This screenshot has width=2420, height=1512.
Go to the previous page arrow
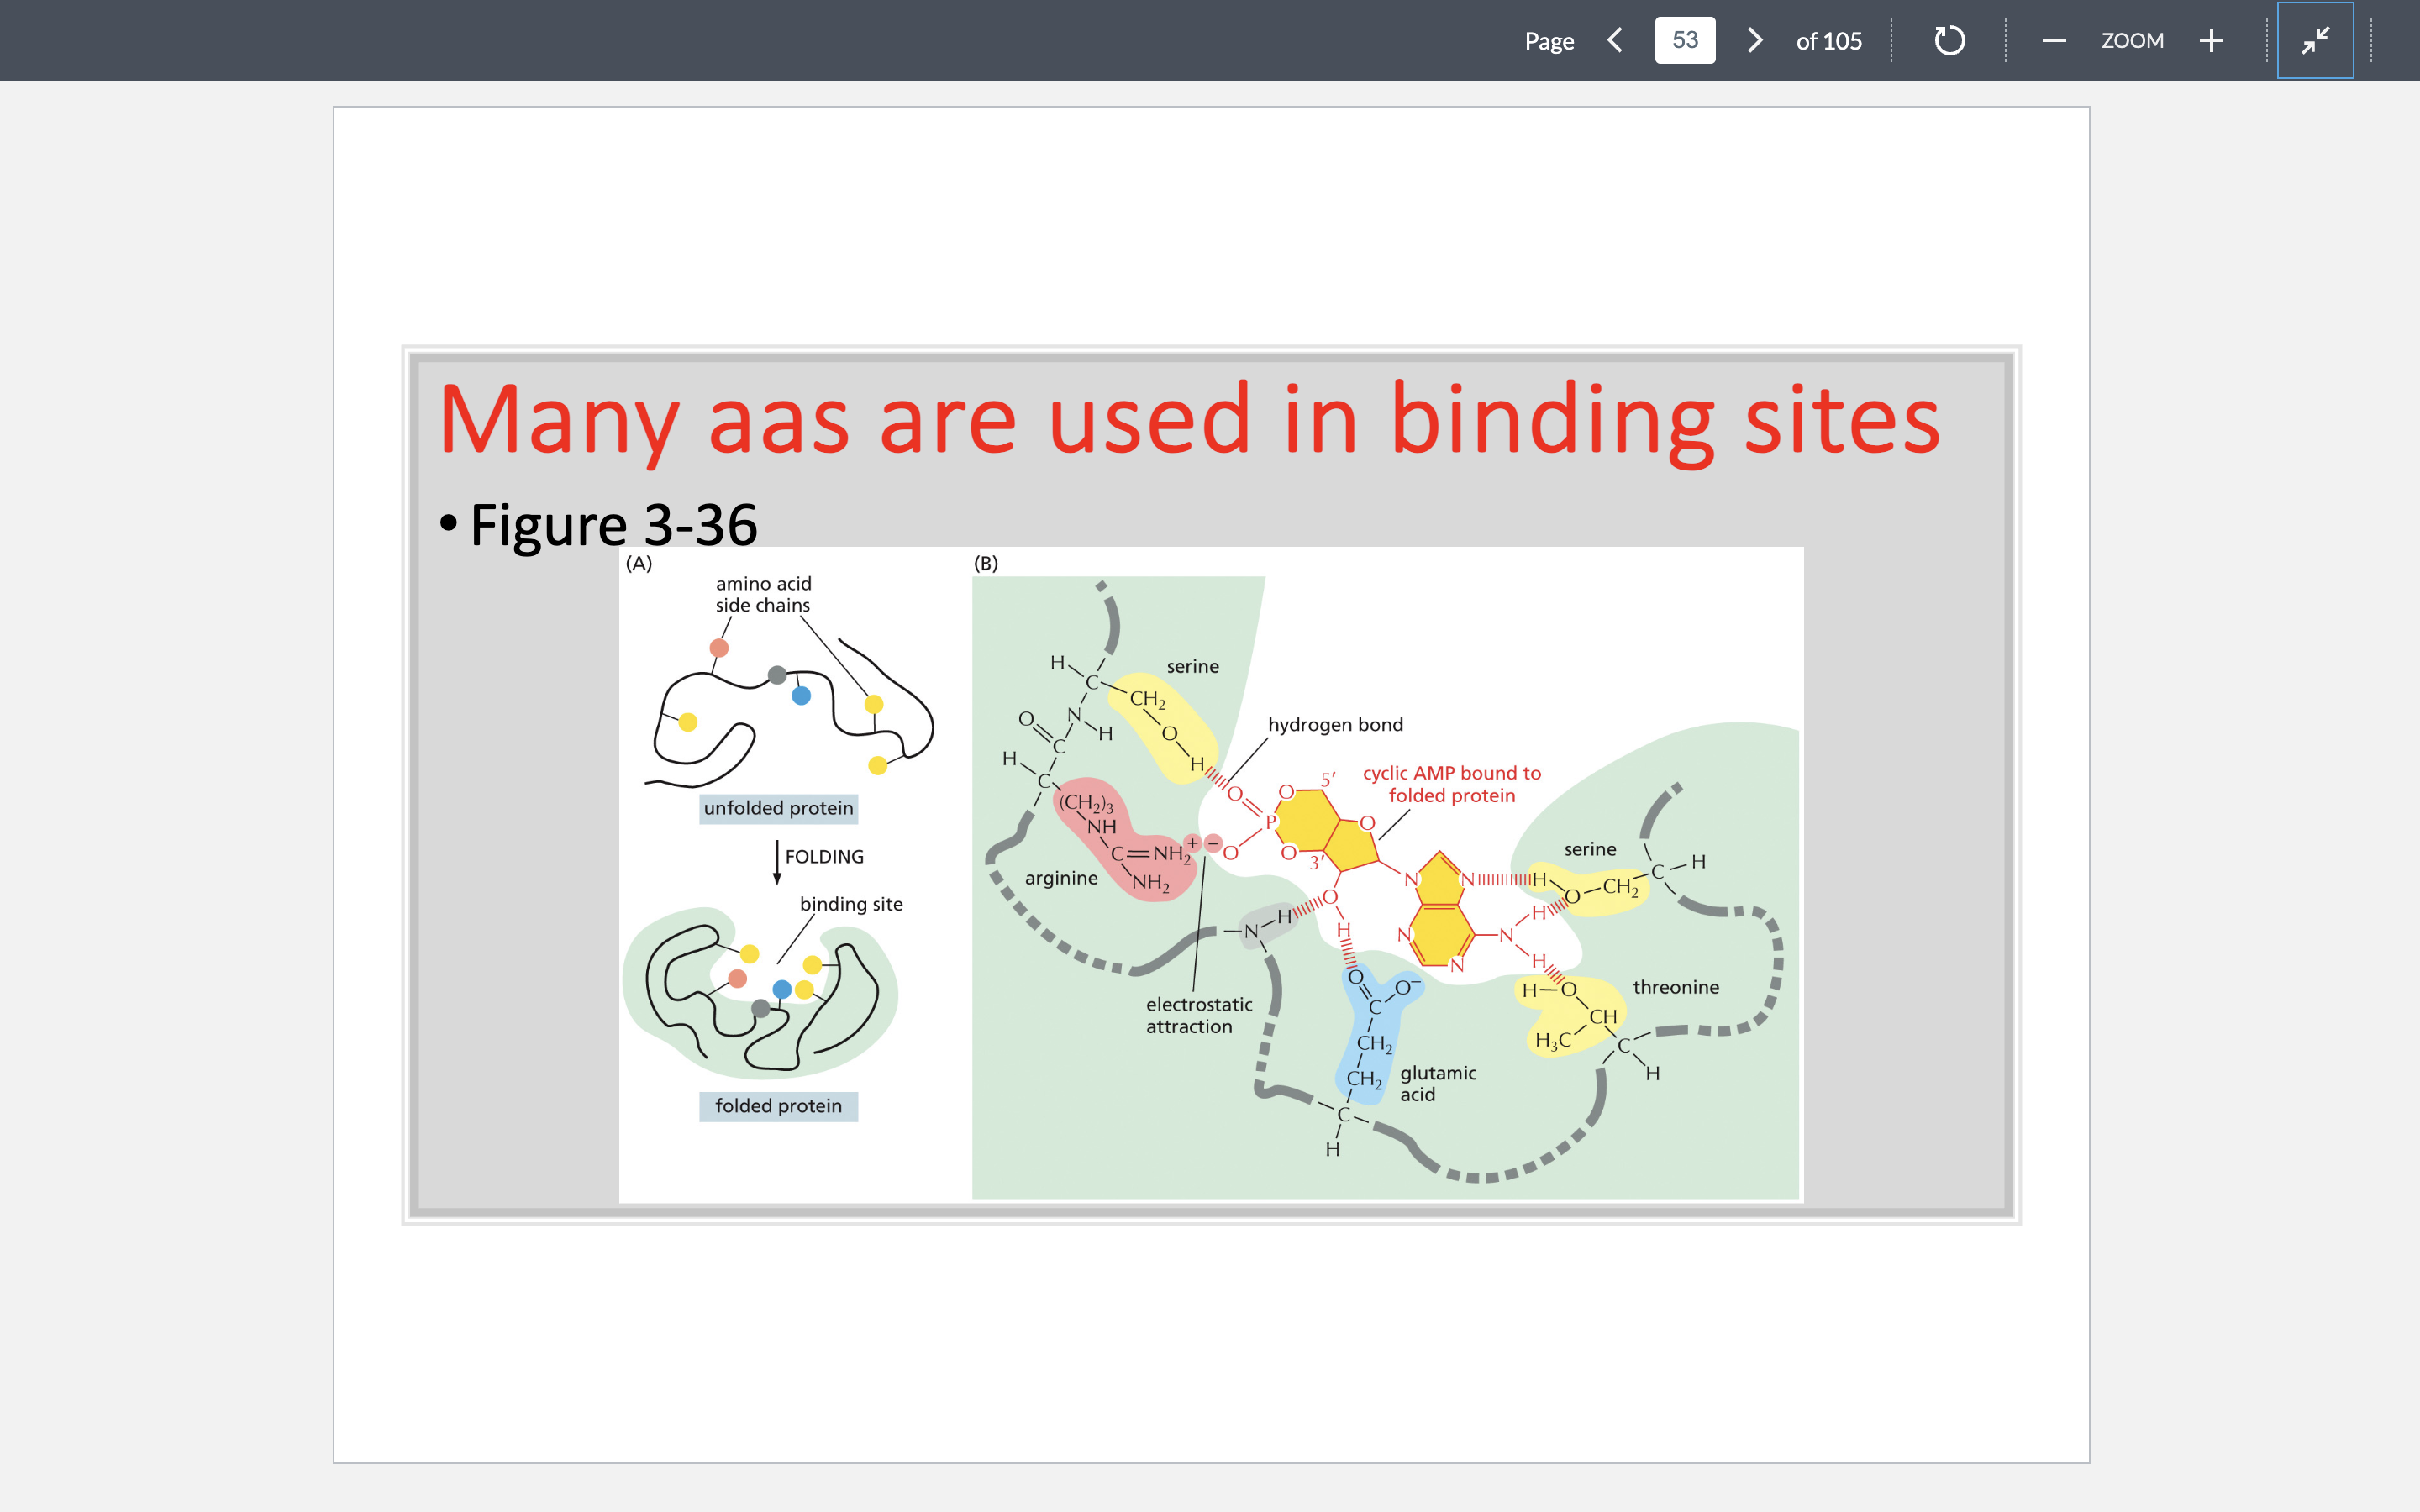pyautogui.click(x=1614, y=40)
